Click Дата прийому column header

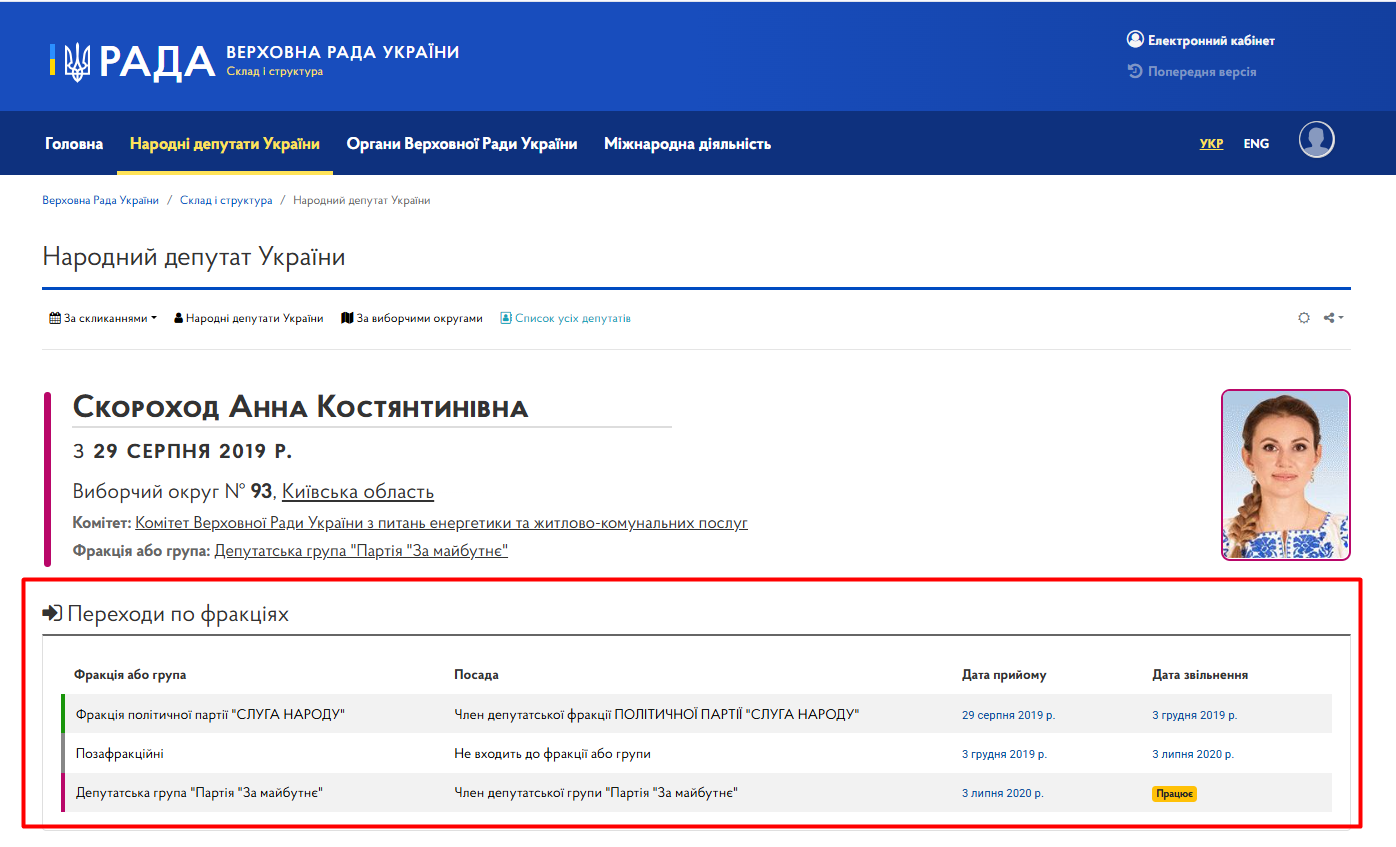[x=1004, y=675]
